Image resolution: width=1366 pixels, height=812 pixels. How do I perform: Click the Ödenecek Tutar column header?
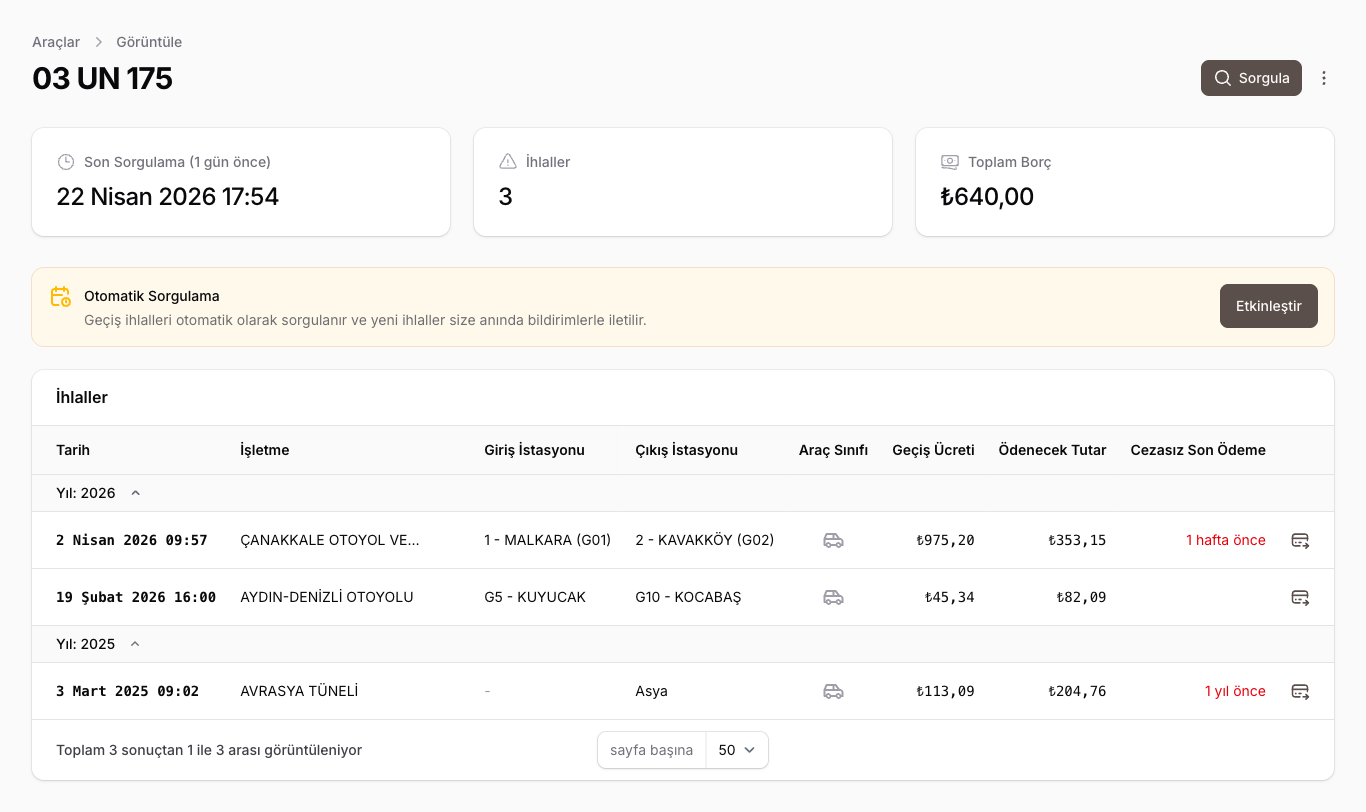coord(1052,450)
